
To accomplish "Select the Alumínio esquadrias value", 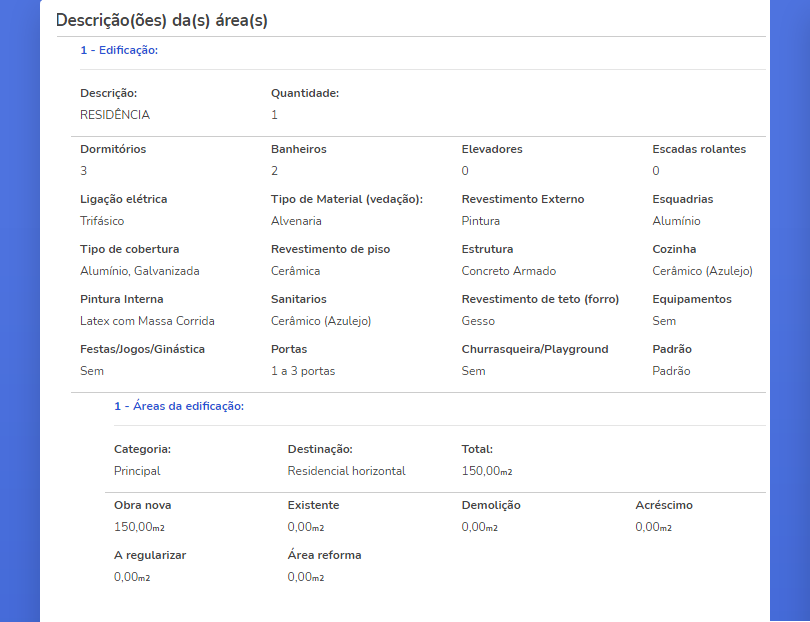I will 676,221.
